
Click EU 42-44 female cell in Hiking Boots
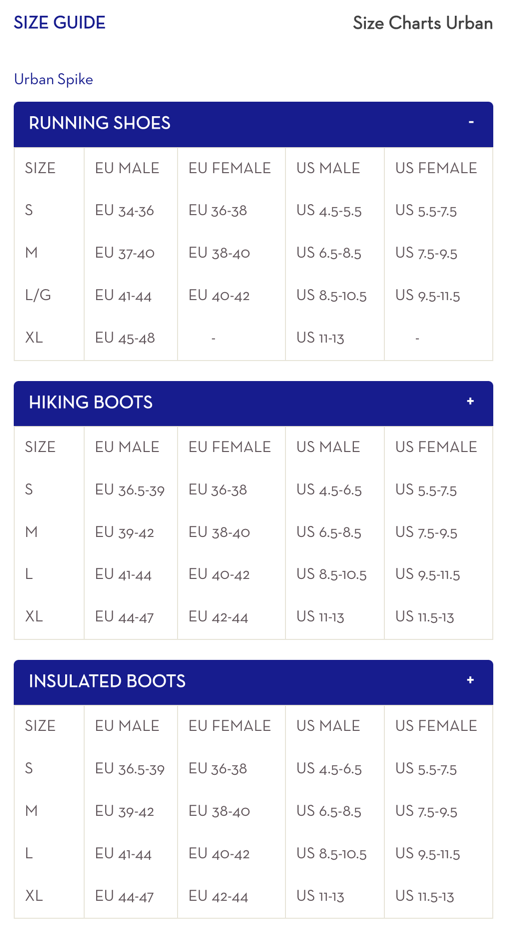218,616
